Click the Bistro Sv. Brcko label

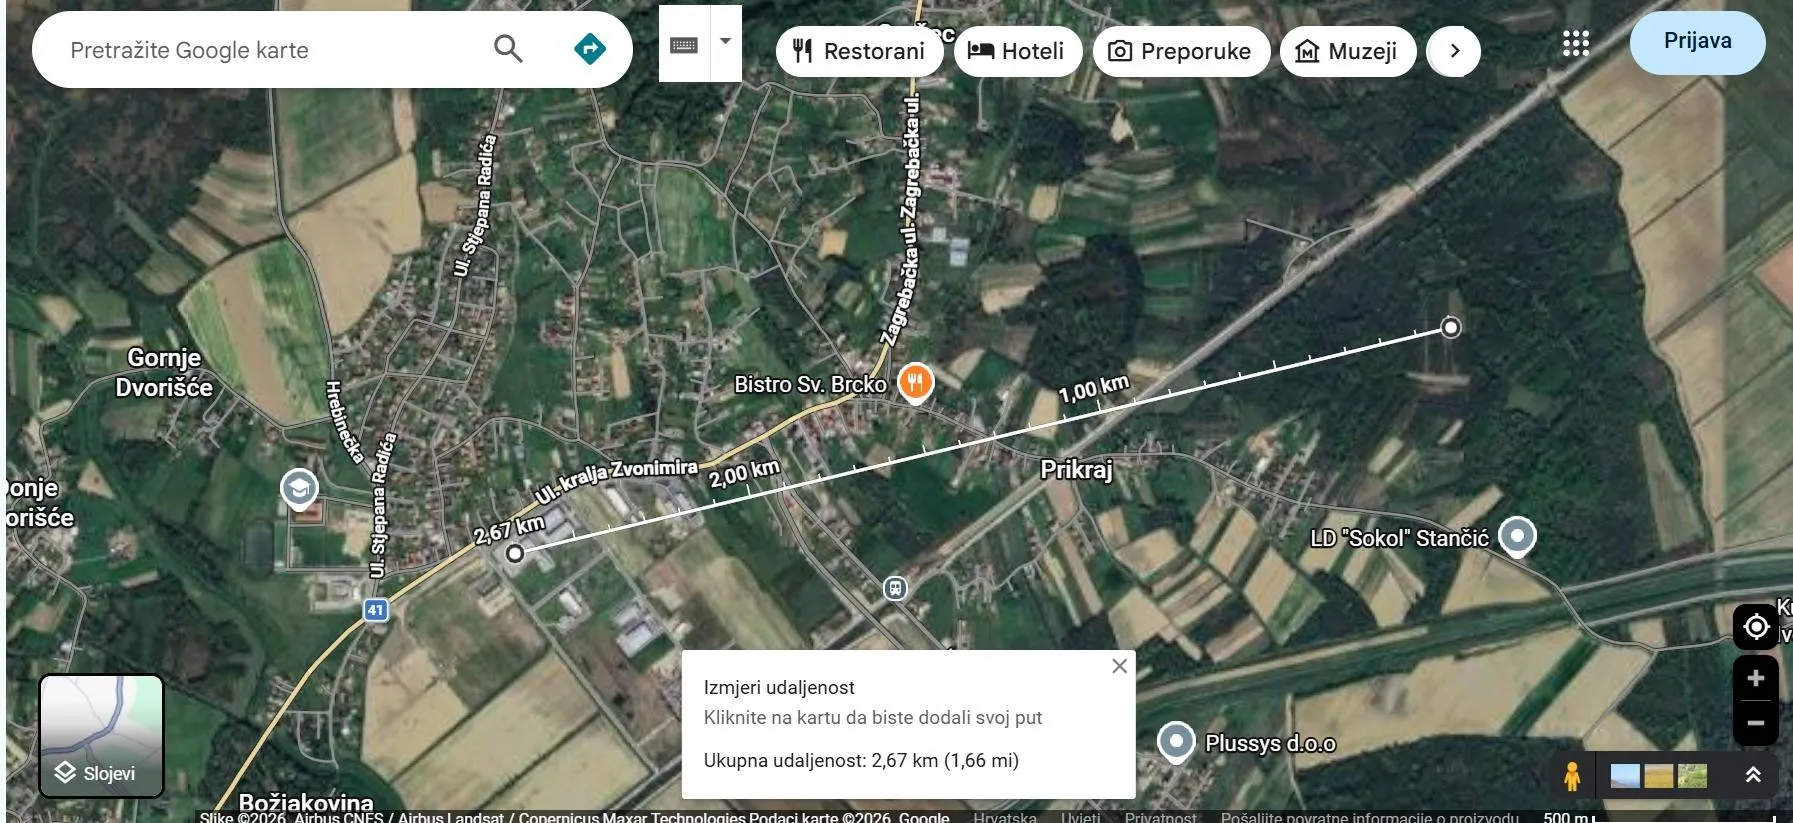(x=810, y=384)
